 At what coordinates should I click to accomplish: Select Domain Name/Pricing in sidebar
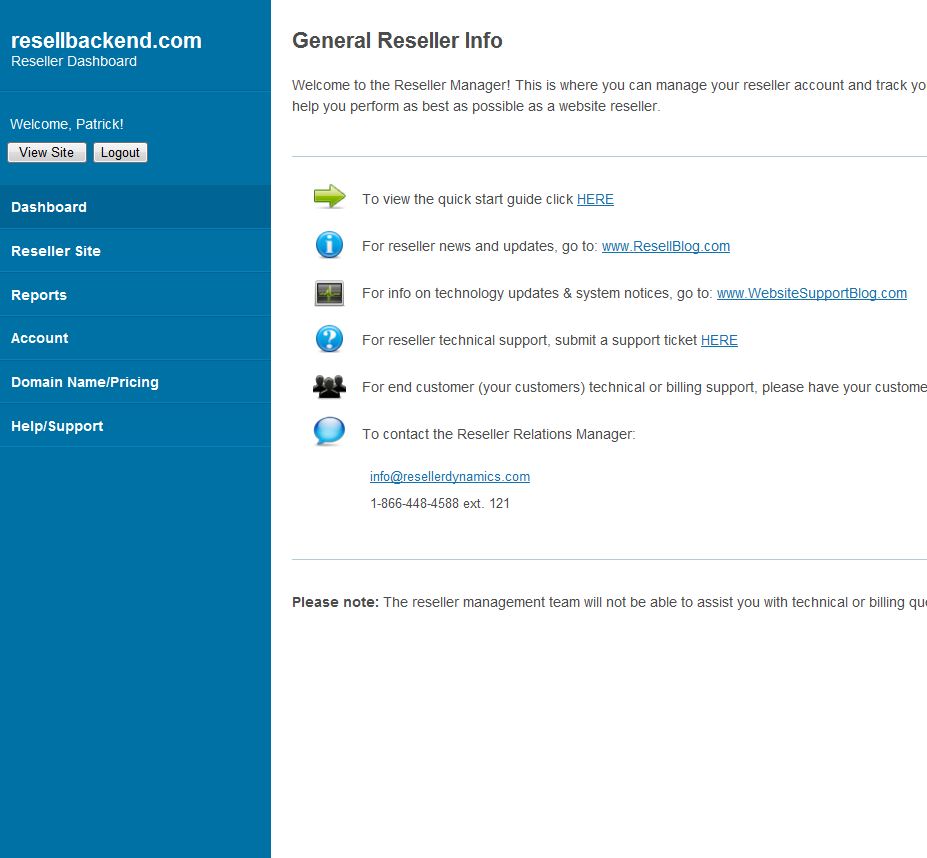85,382
